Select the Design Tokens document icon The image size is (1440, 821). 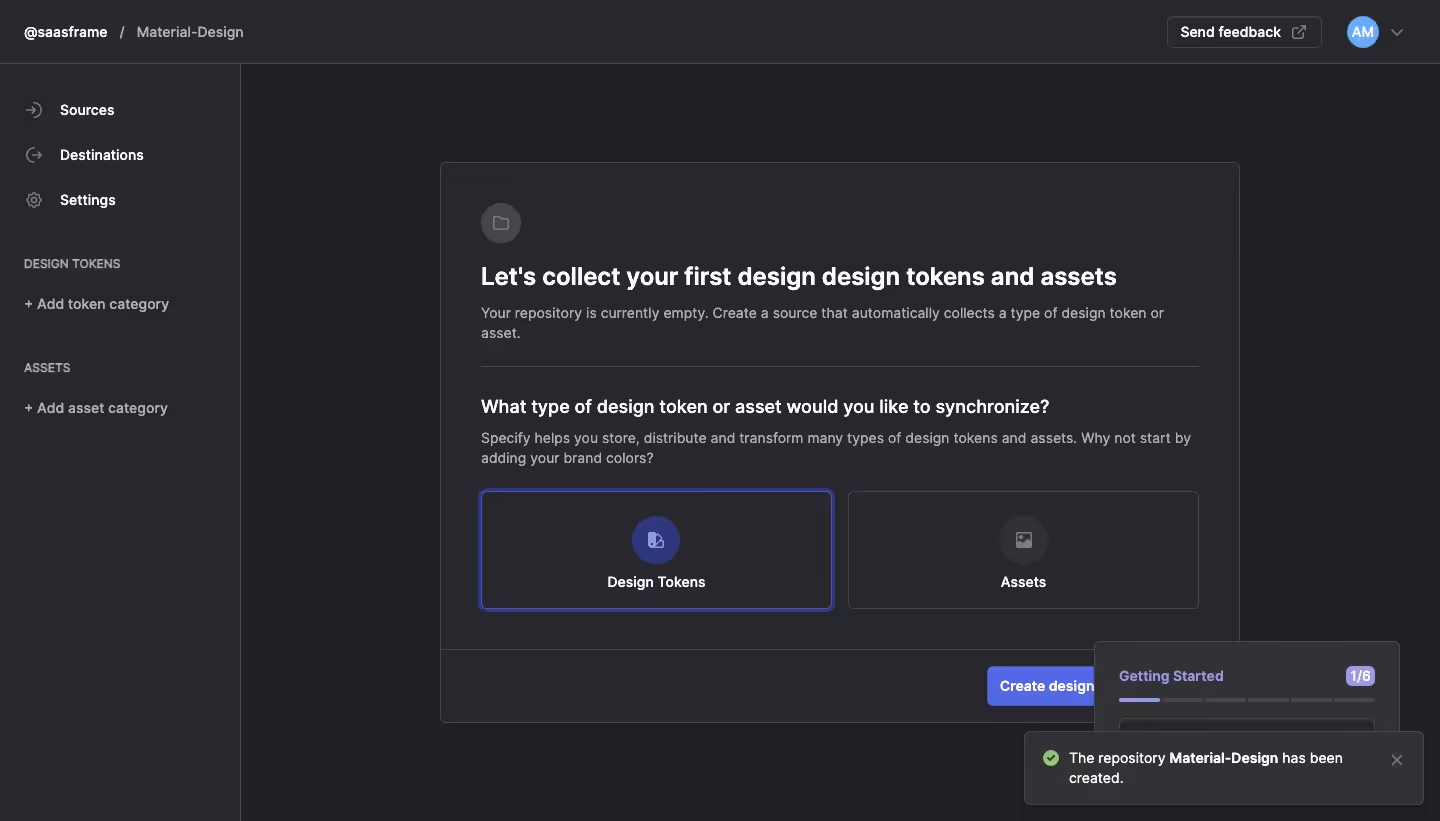pos(656,540)
